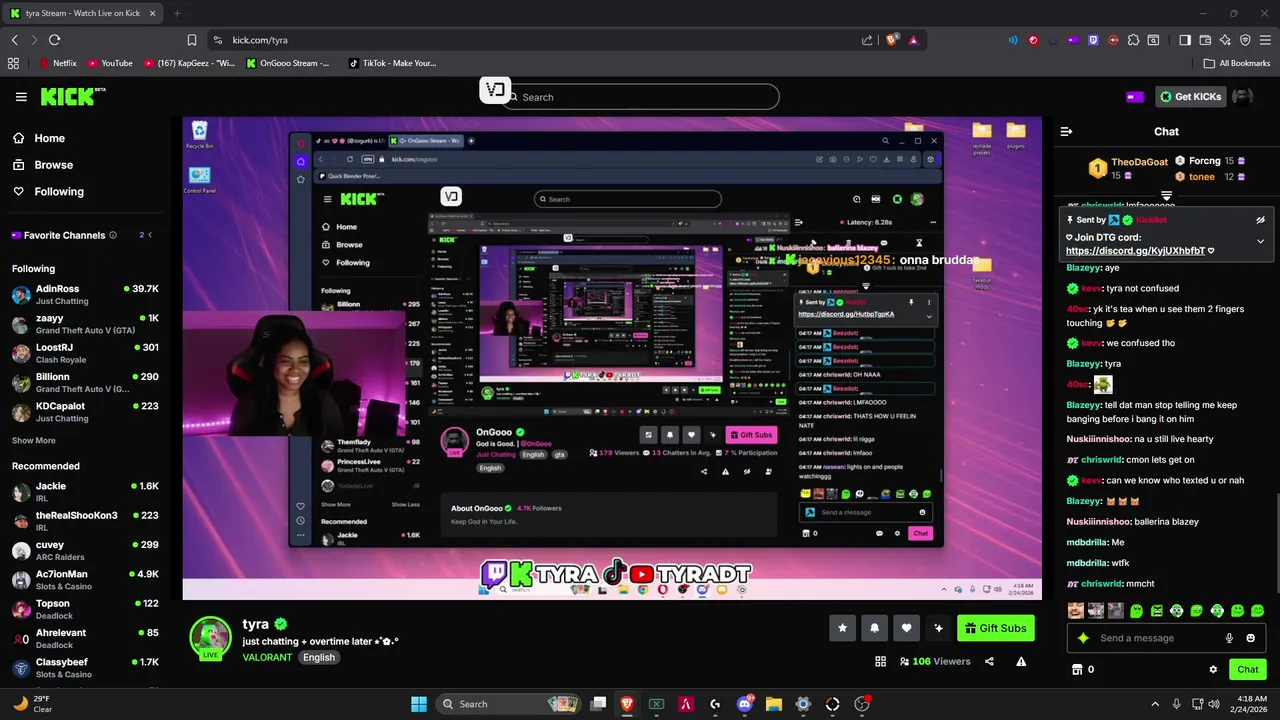Click the Kick logo
Image resolution: width=1280 pixels, height=720 pixels.
pos(72,96)
